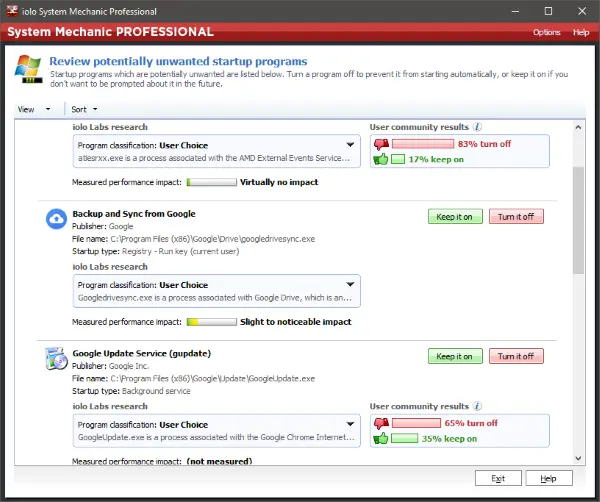Maximize the System Mechanic window
The width and height of the screenshot is (600, 502).
point(548,11)
